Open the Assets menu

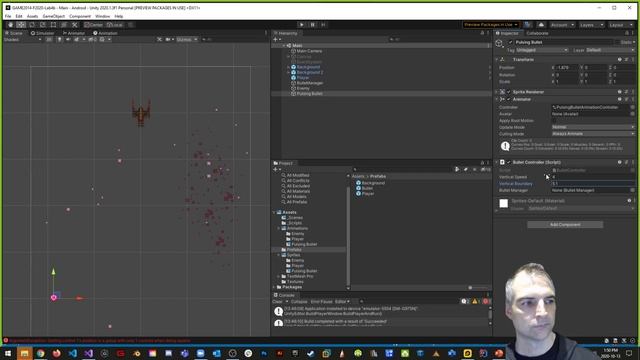[x=32, y=16]
